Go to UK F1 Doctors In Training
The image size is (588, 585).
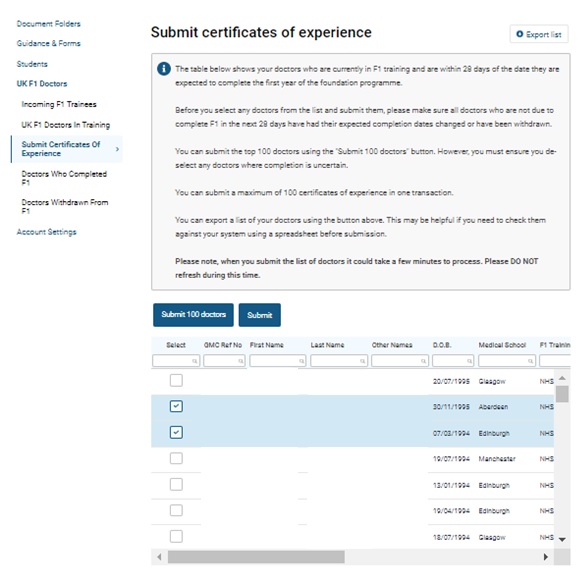click(x=66, y=125)
